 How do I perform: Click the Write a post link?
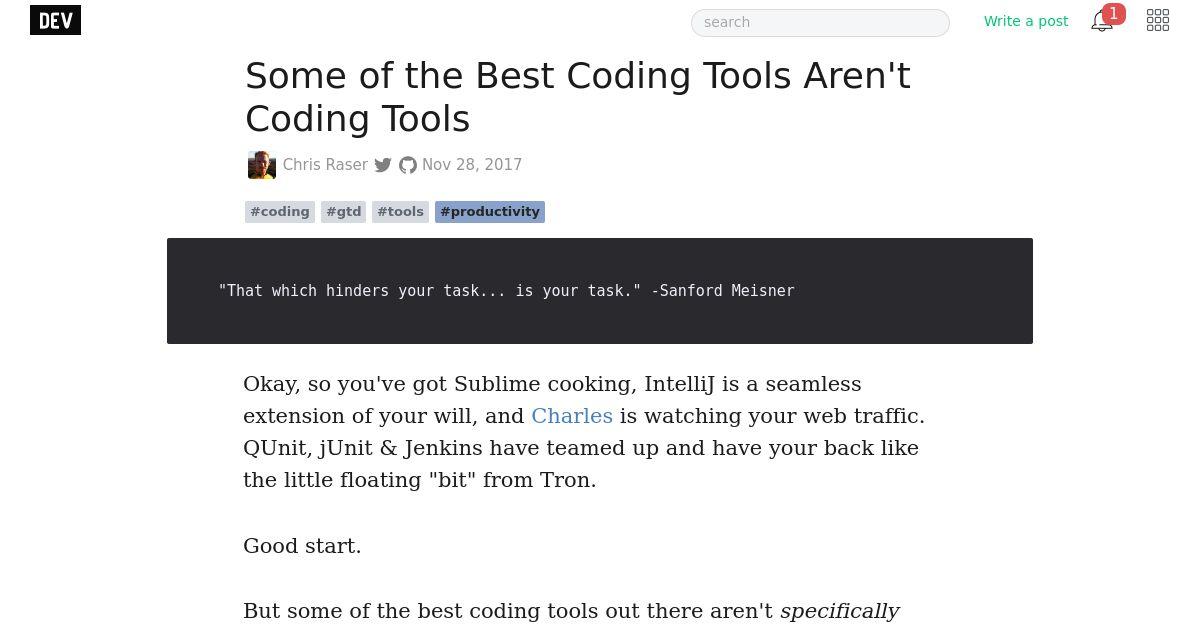coord(1026,21)
